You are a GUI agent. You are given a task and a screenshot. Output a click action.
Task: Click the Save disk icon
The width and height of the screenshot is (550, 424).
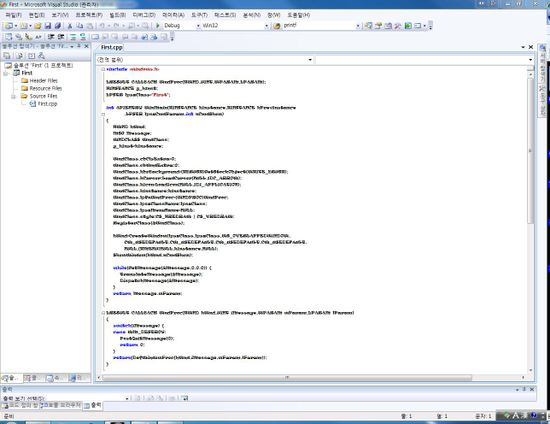click(48, 26)
